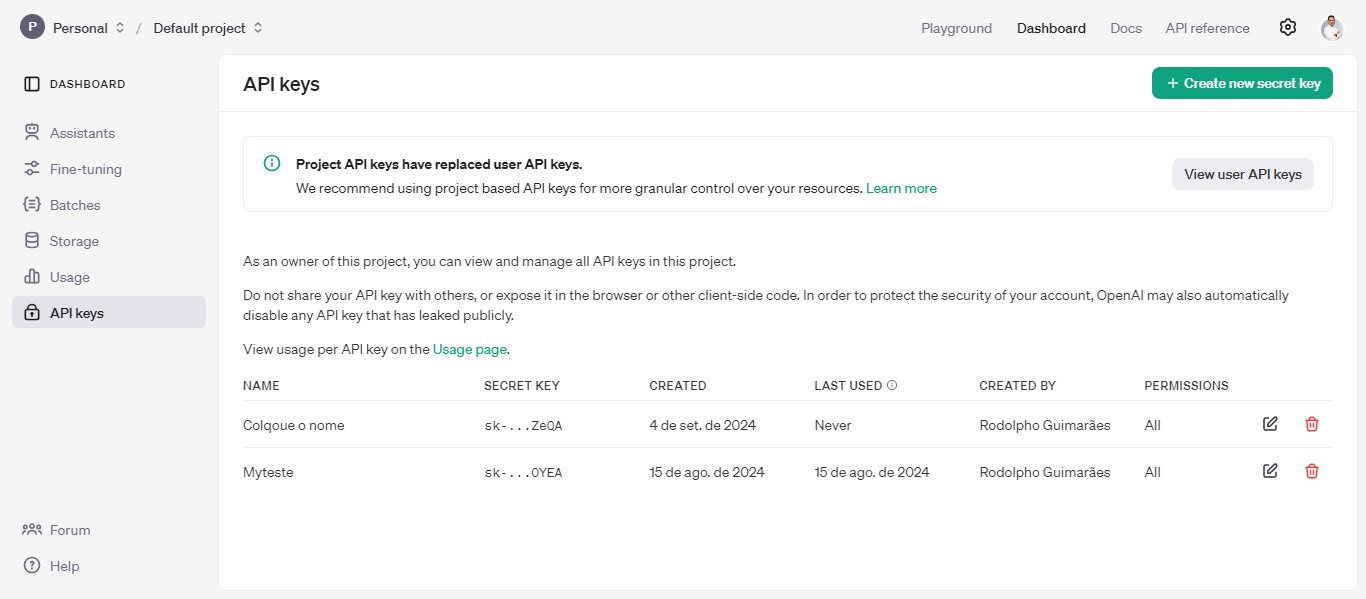Open the Usage page link

pyautogui.click(x=470, y=349)
